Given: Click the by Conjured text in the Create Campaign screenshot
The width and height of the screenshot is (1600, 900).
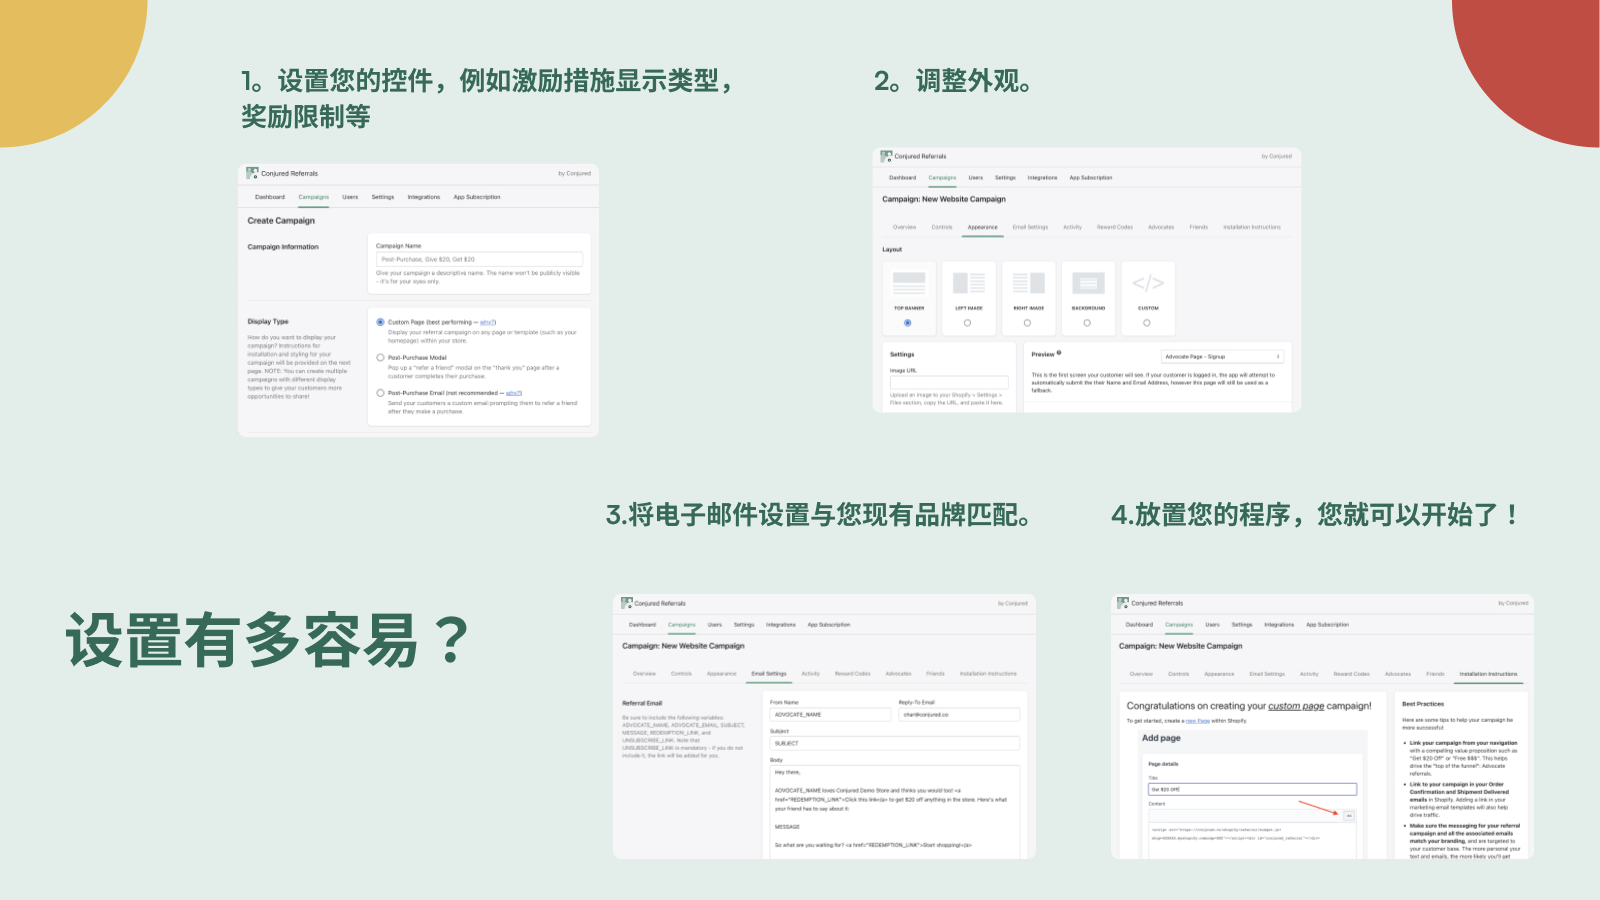Looking at the screenshot, I should click(574, 174).
